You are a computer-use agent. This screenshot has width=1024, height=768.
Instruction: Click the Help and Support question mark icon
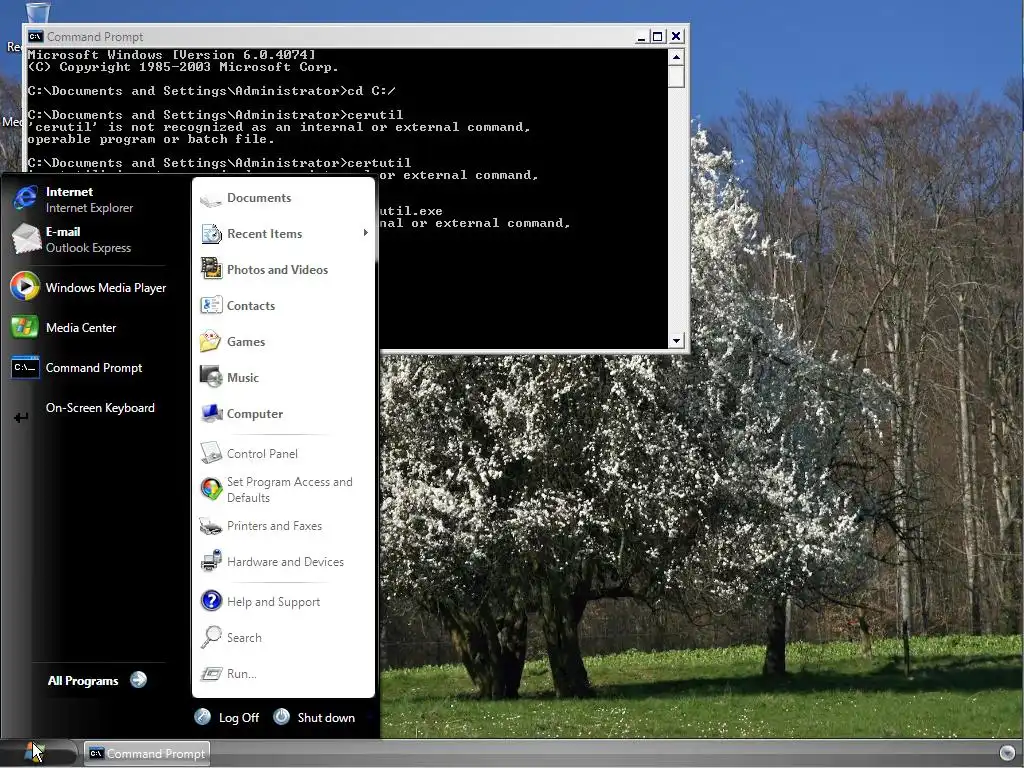[212, 600]
